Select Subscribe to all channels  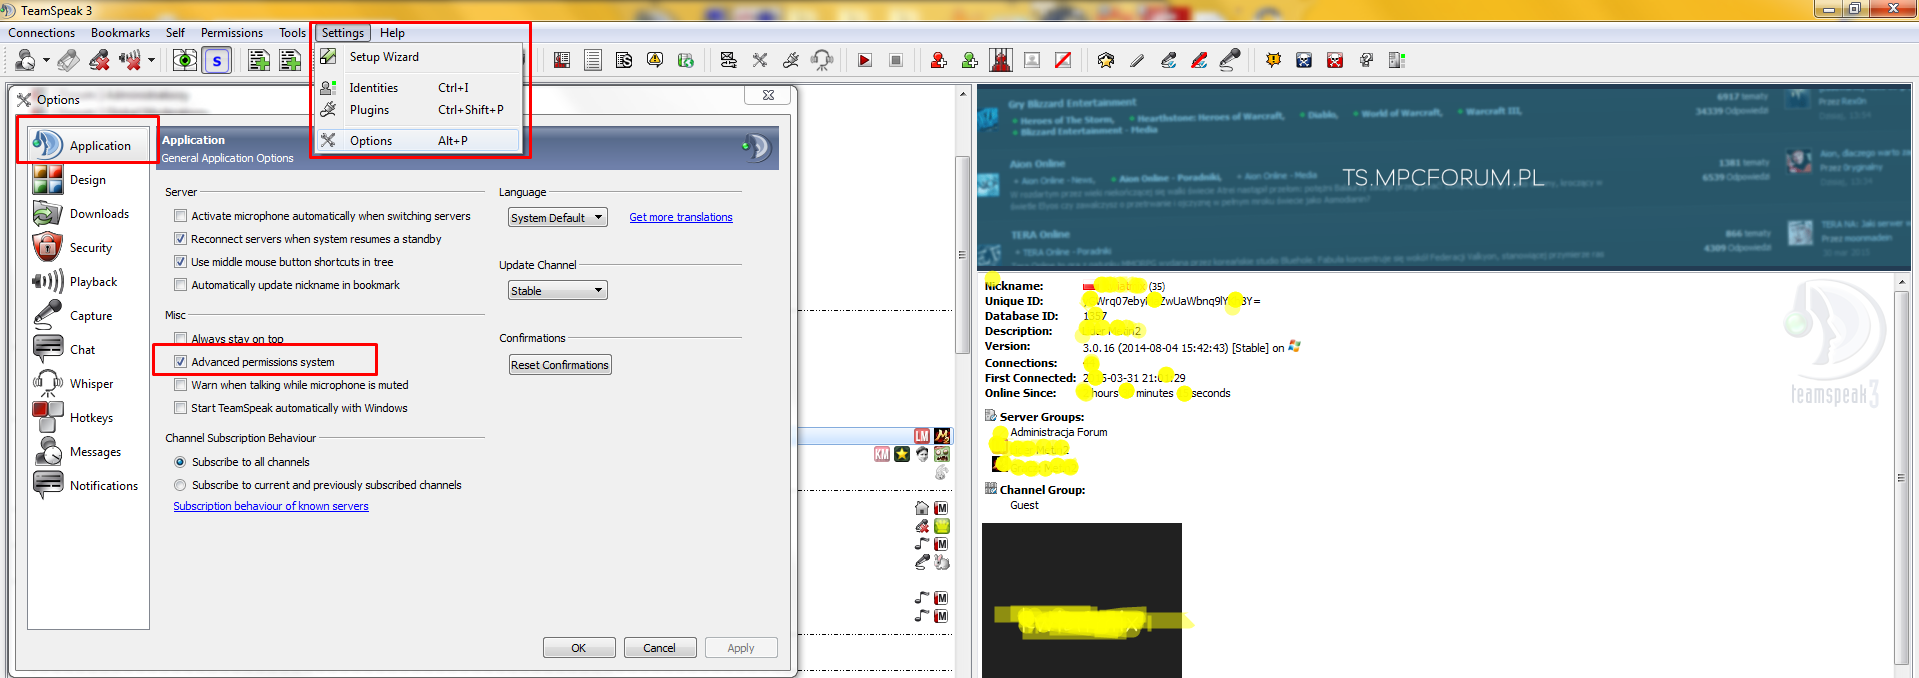click(180, 462)
